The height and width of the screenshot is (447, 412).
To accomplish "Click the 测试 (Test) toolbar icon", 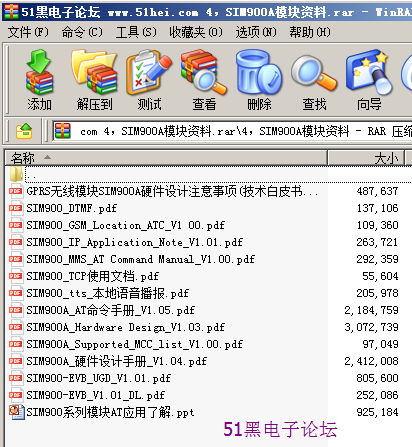I will pos(149,81).
